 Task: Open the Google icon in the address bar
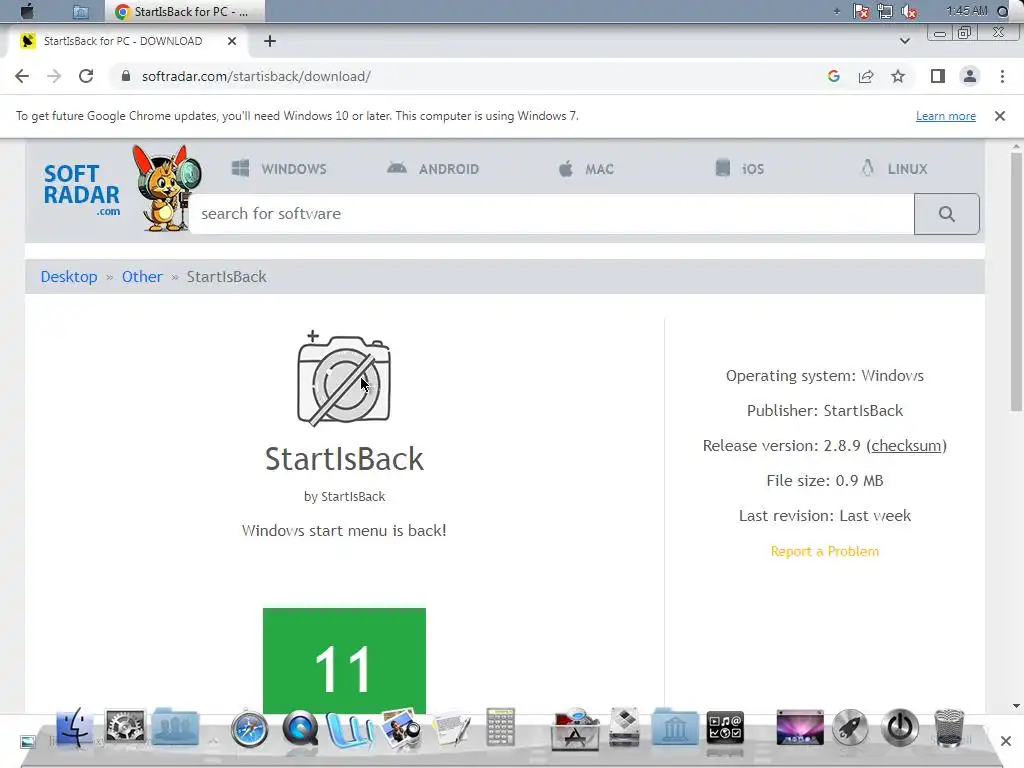pyautogui.click(x=833, y=76)
